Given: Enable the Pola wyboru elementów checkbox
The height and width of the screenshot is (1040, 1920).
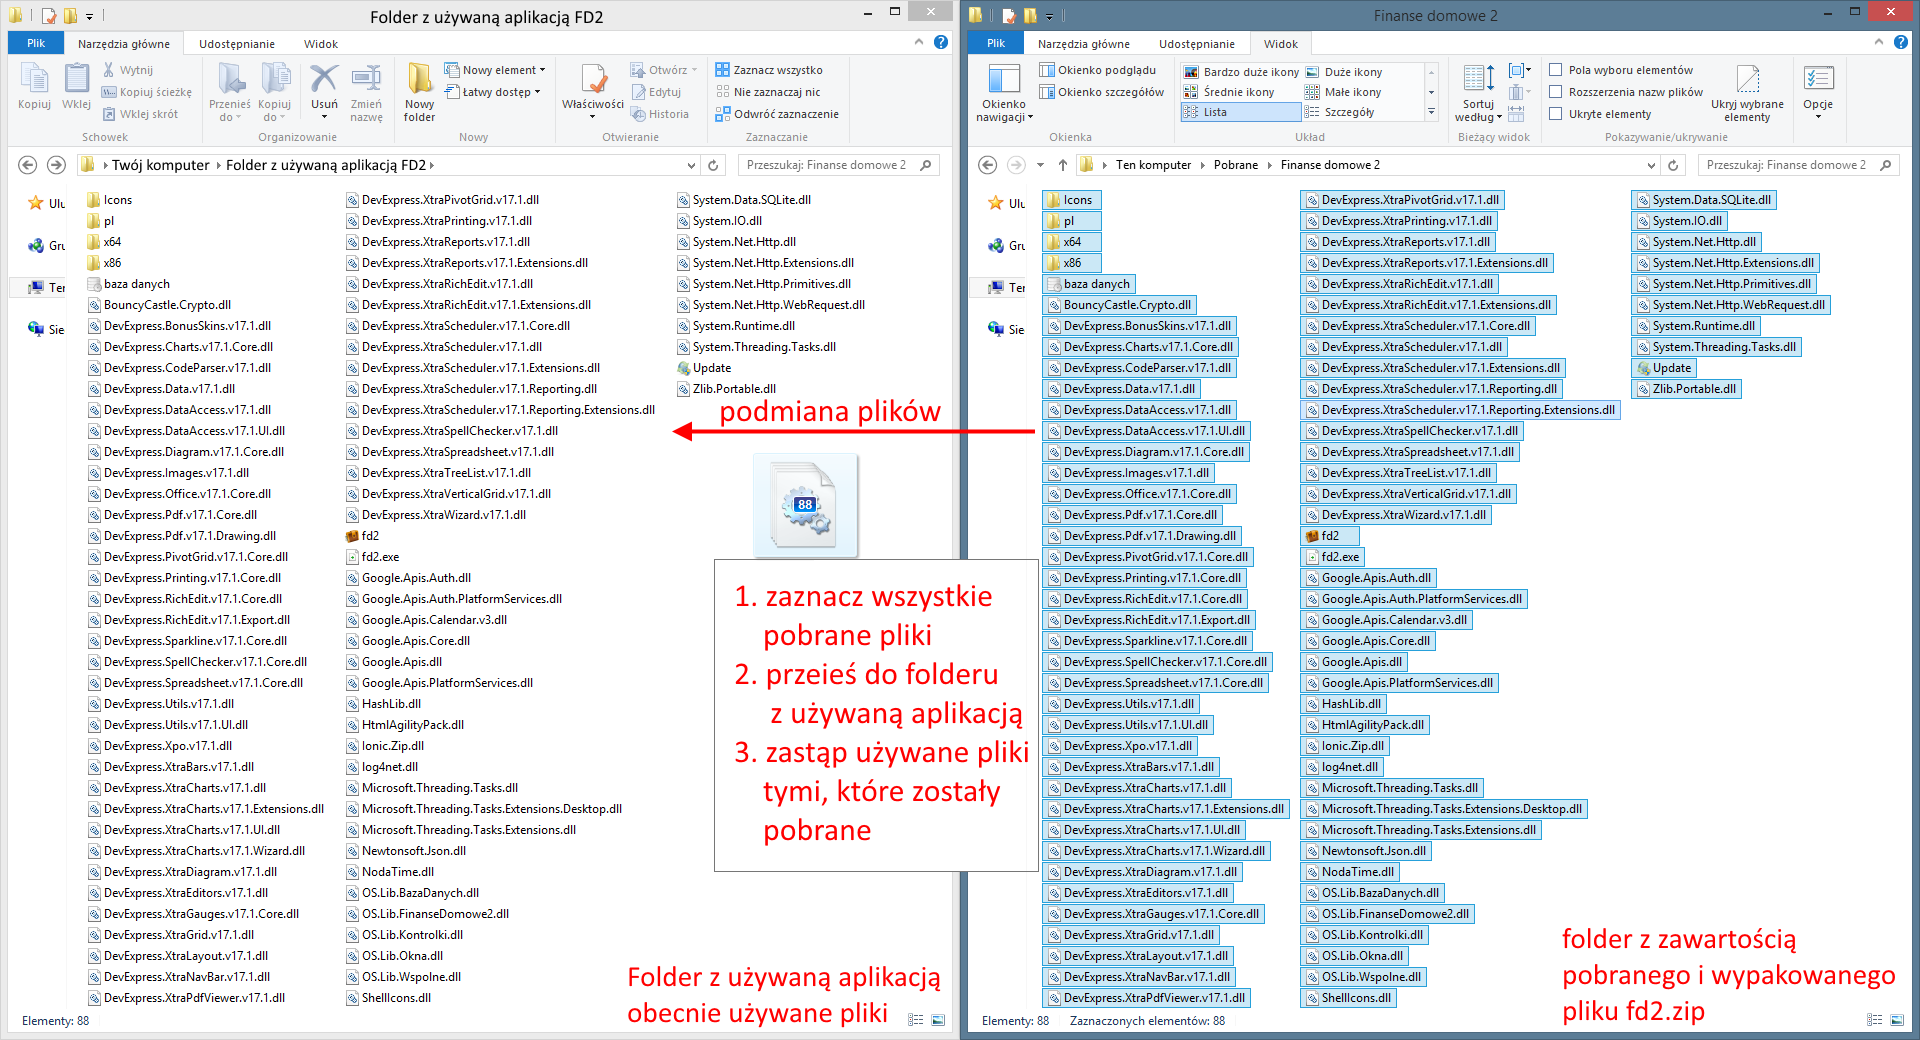Looking at the screenshot, I should 1556,70.
